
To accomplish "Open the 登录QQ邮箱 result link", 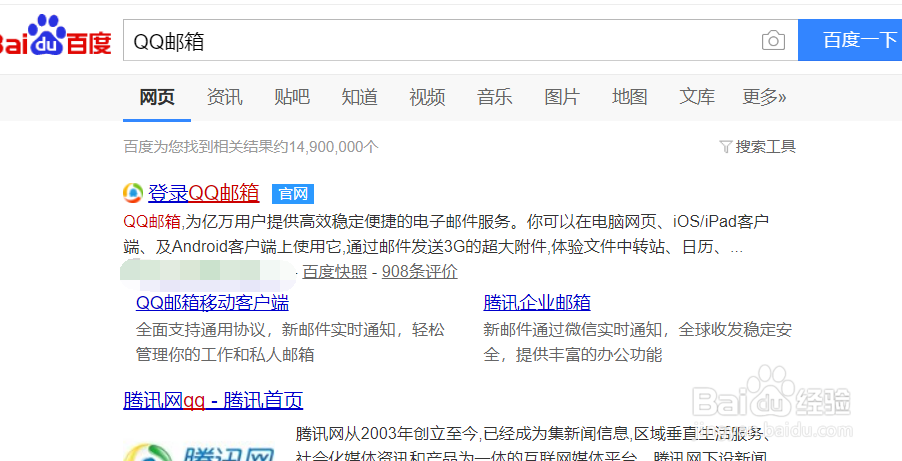I will pos(204,193).
